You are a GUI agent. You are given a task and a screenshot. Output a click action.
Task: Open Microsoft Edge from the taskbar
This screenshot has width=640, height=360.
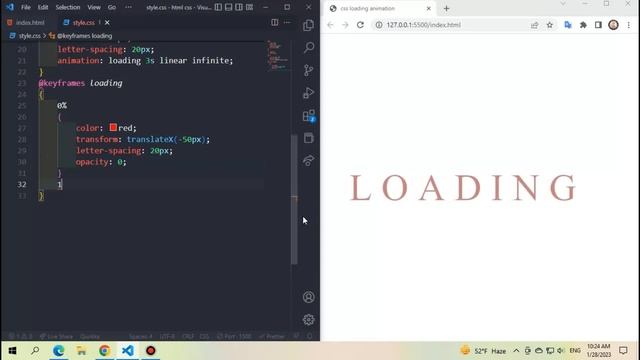pos(58,351)
